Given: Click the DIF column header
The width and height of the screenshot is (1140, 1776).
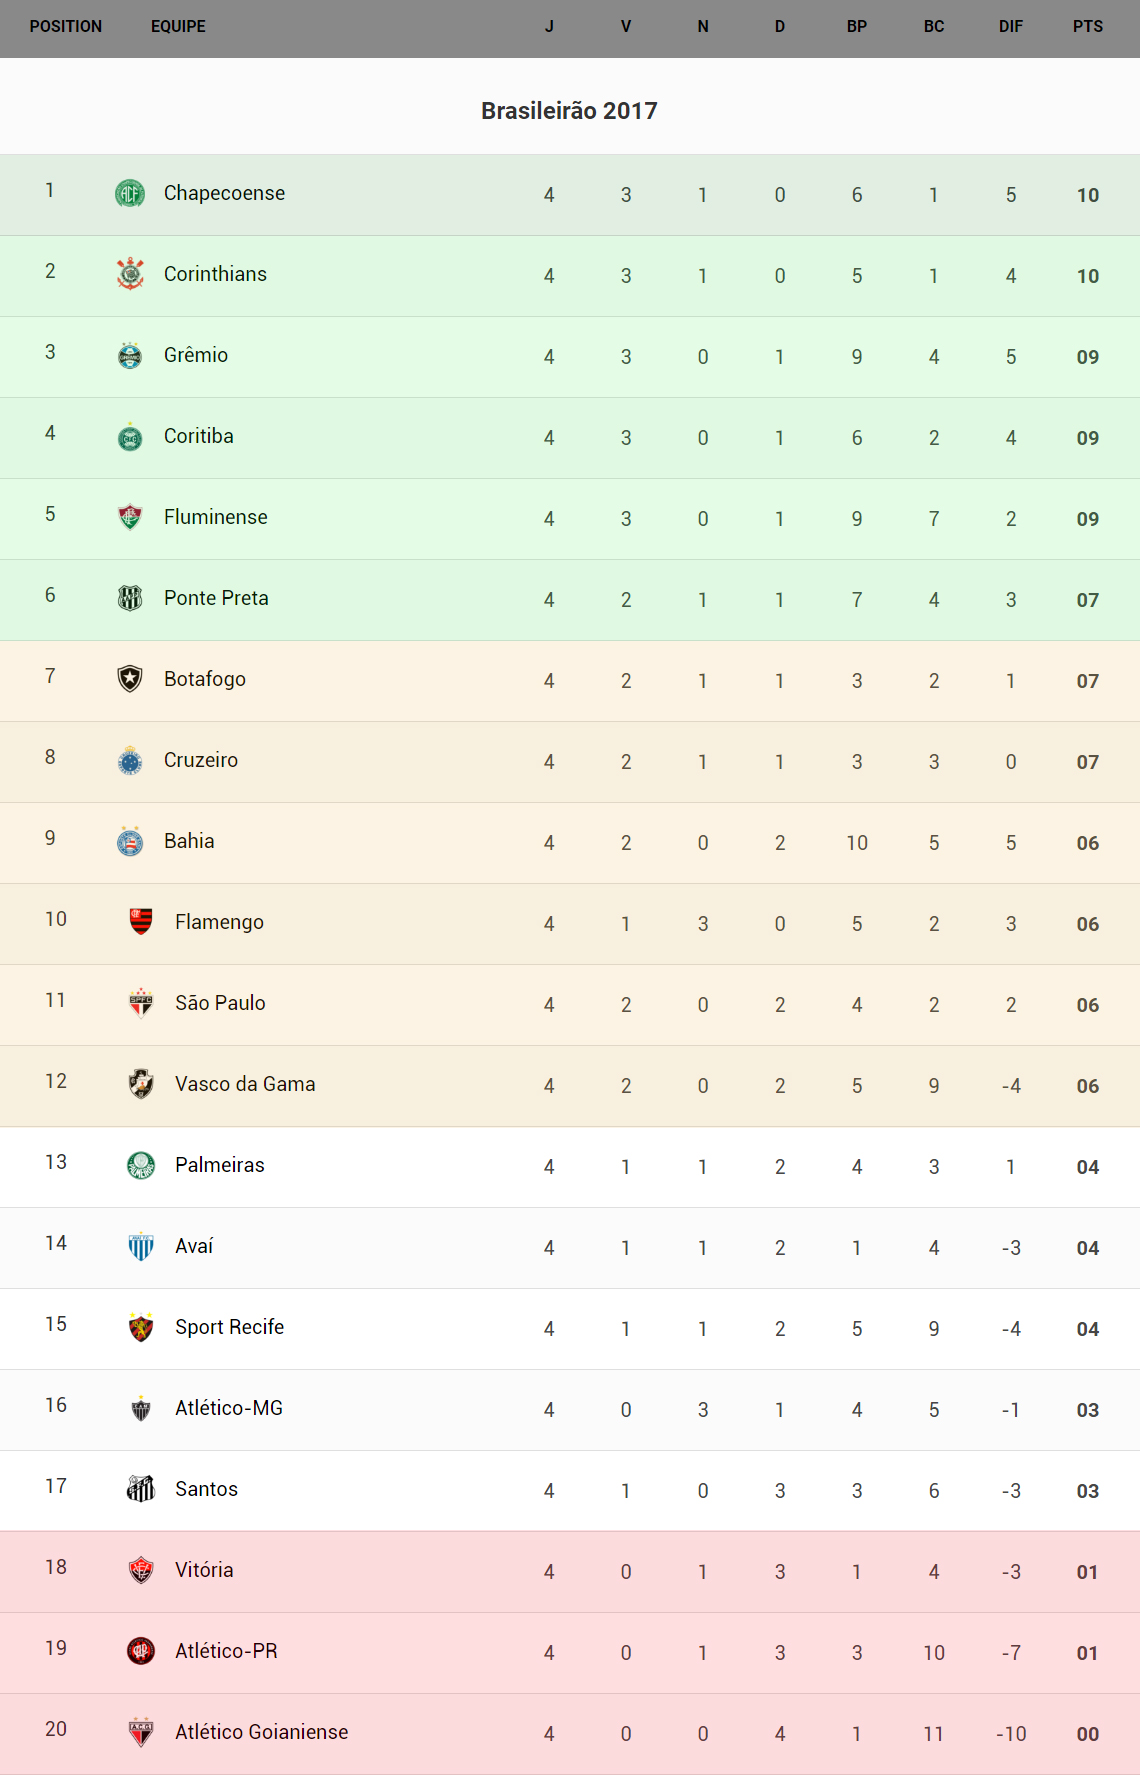Looking at the screenshot, I should 1010,27.
